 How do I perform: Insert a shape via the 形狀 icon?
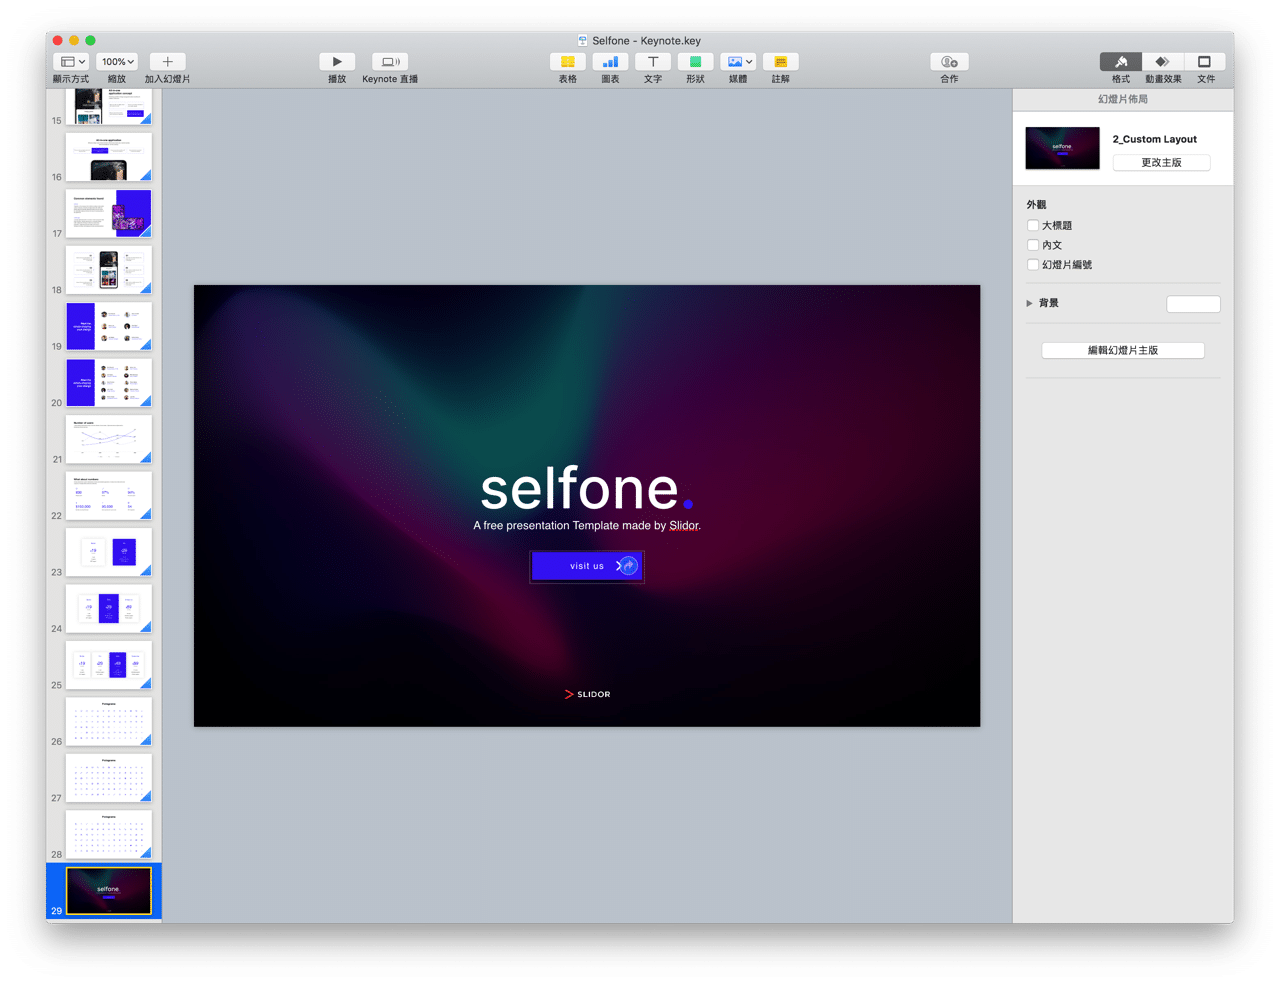(x=695, y=62)
